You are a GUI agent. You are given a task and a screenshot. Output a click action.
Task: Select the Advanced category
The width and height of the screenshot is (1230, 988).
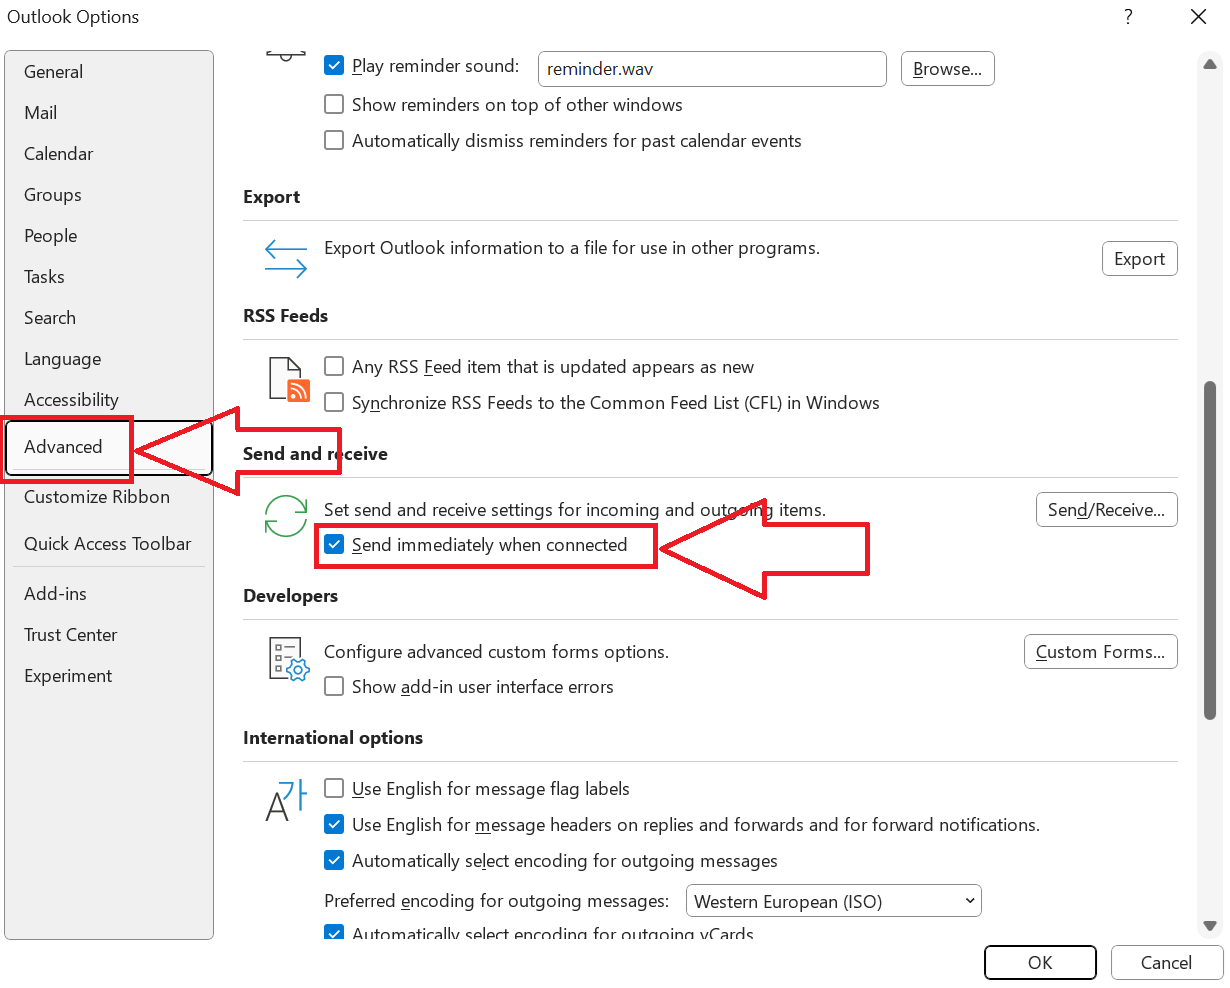(109, 447)
